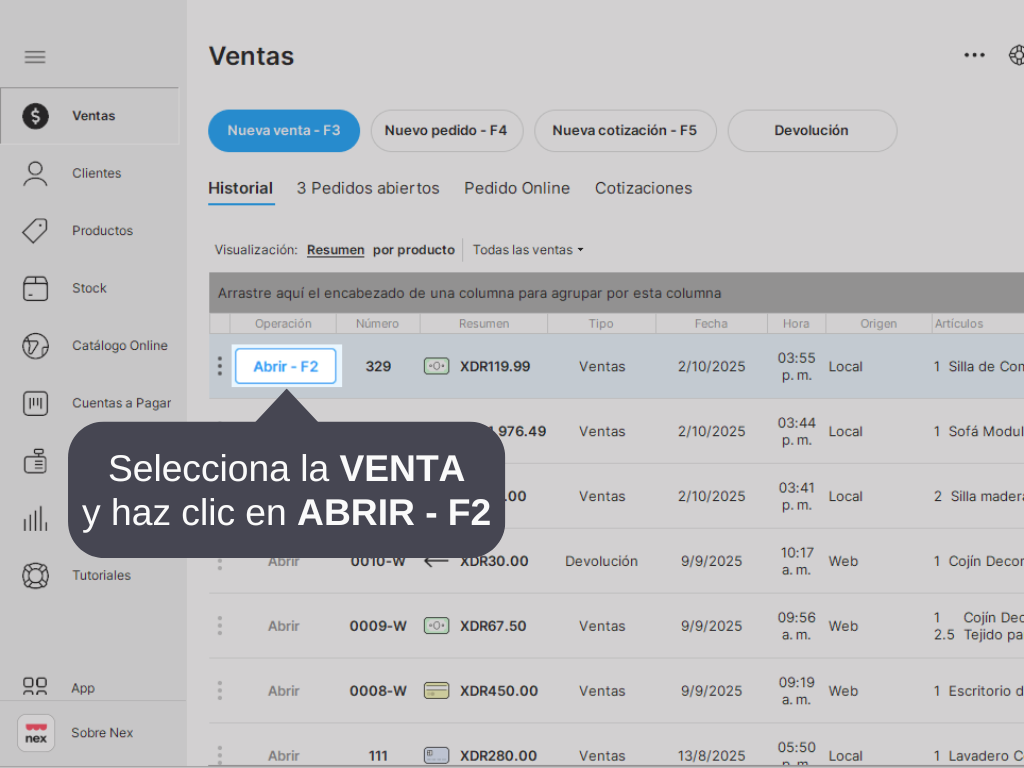Image resolution: width=1024 pixels, height=768 pixels.
Task: Open the three-dot more options menu
Action: click(974, 56)
